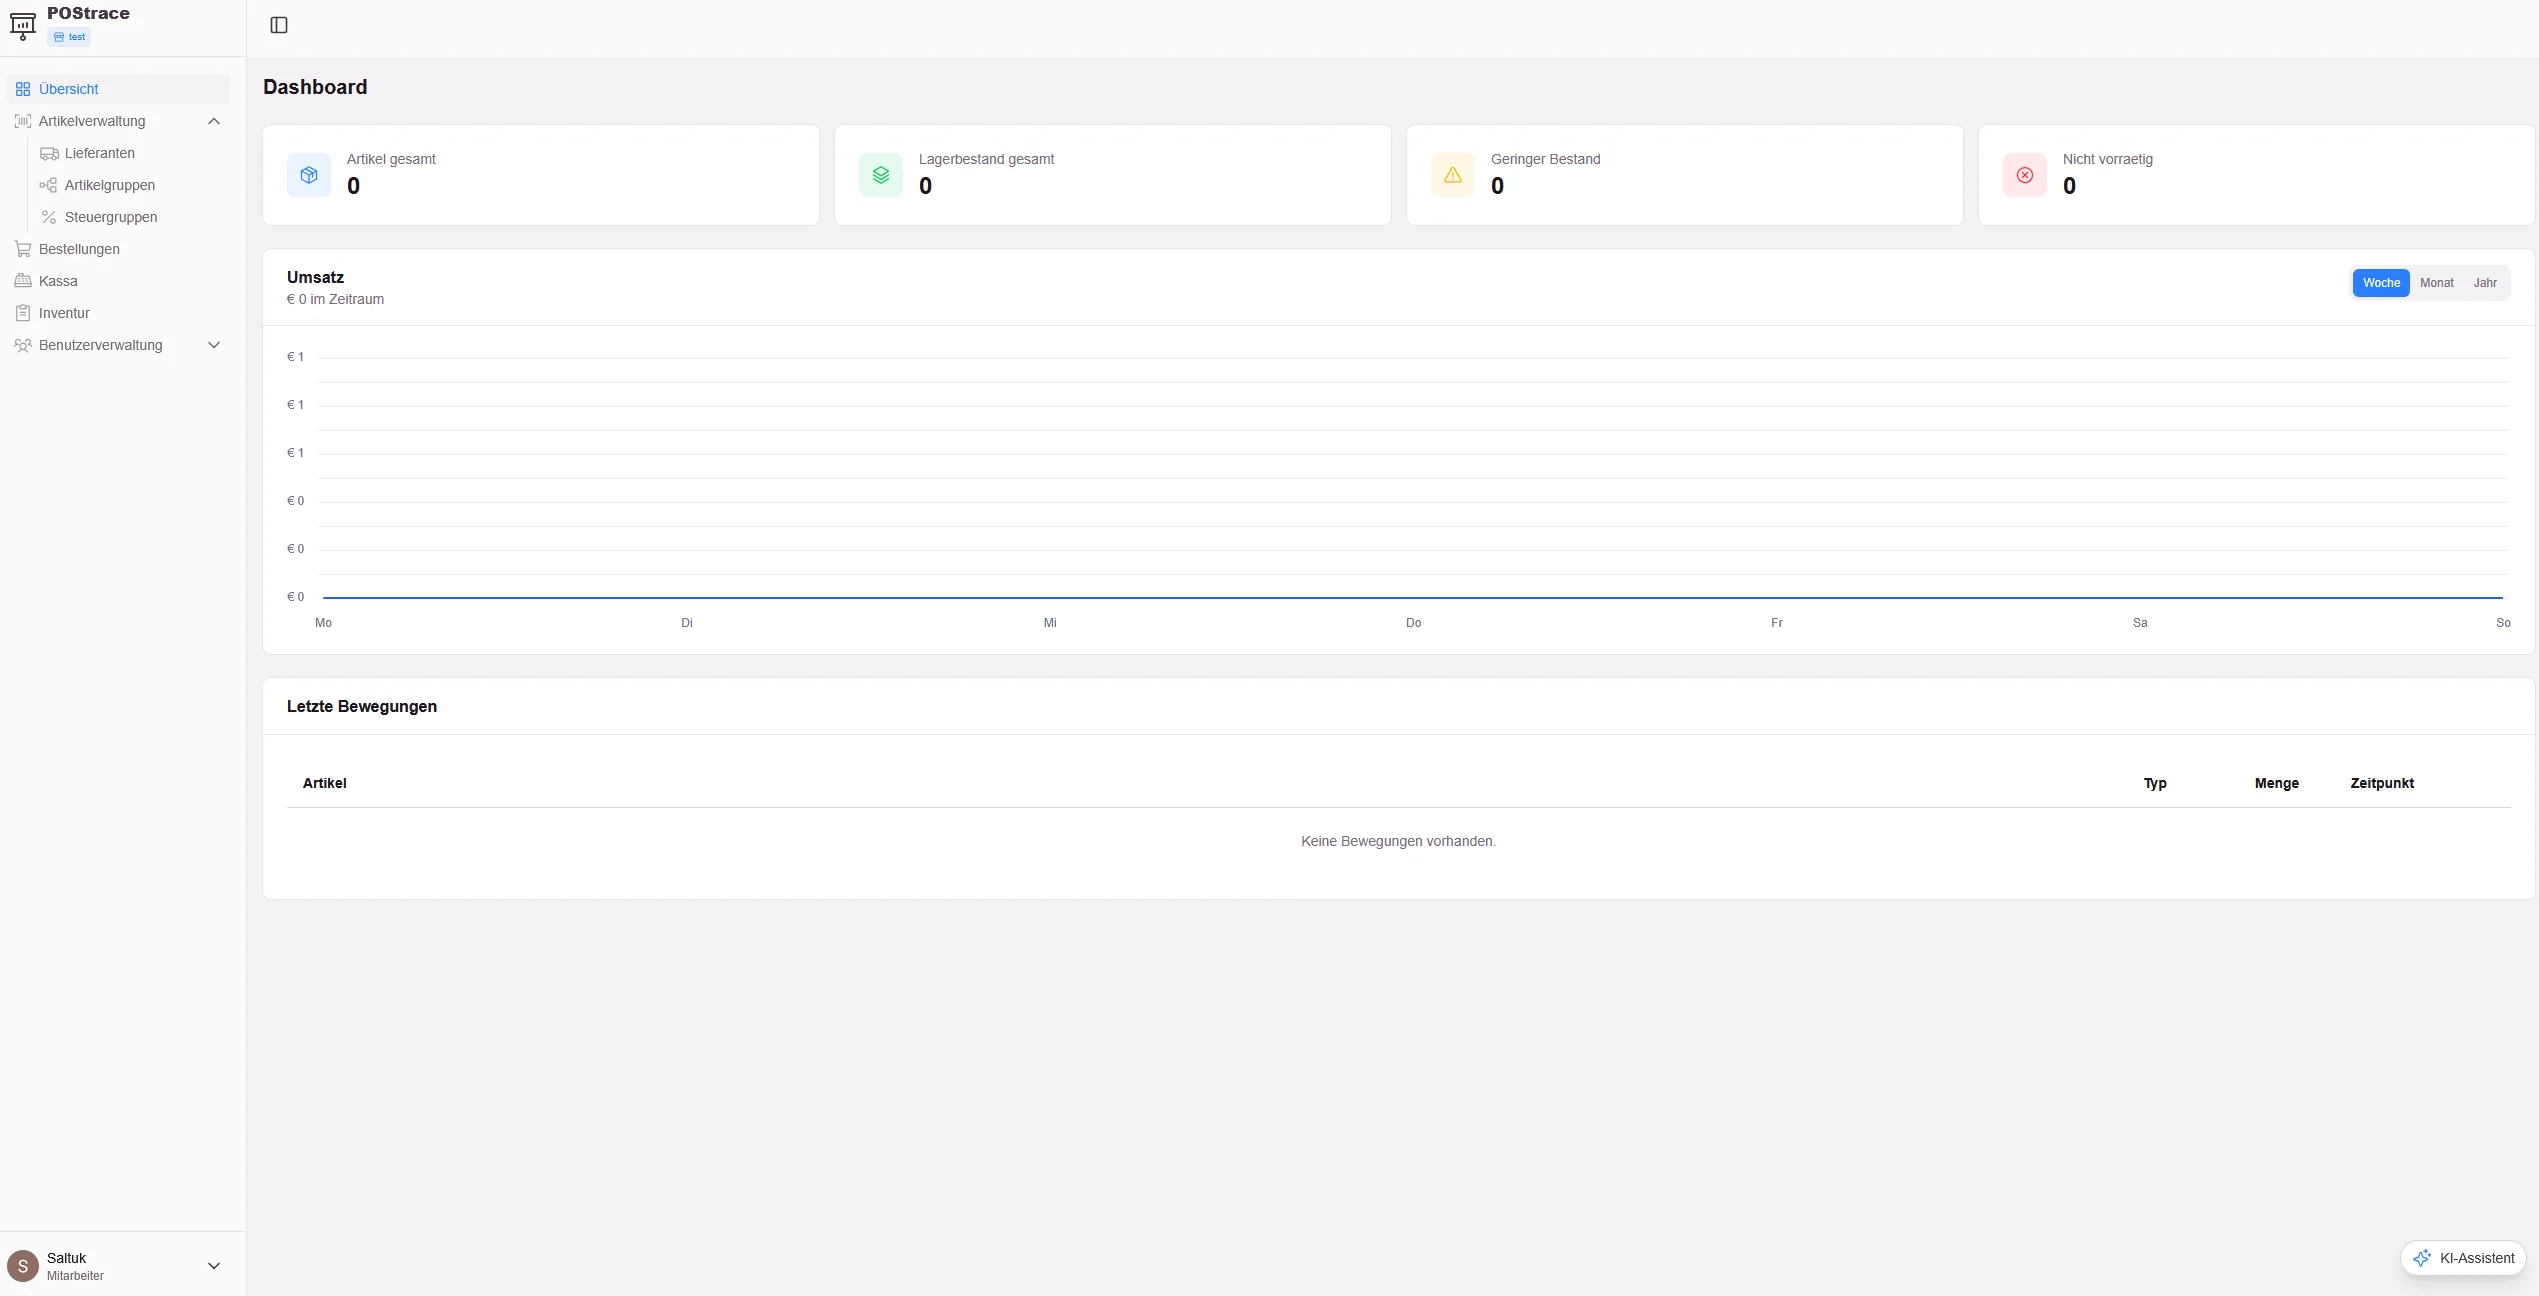Click 'Keine Bewegungen vorhanden.' message
Screen dimensions: 2539x1296
pos(1398,841)
